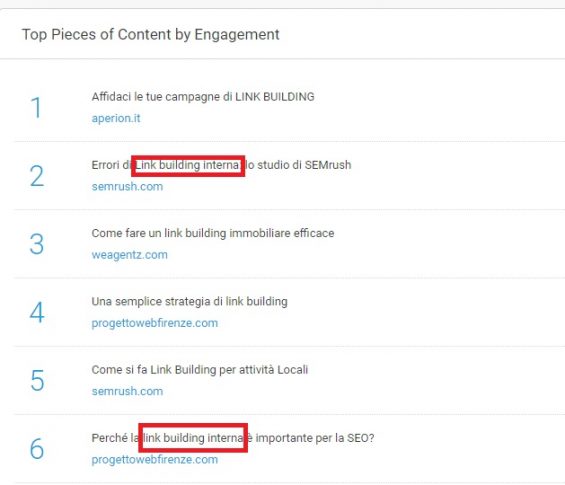Click the 'Top Pieces of Content by Engagement' heading
The image size is (565, 485).
(x=151, y=35)
